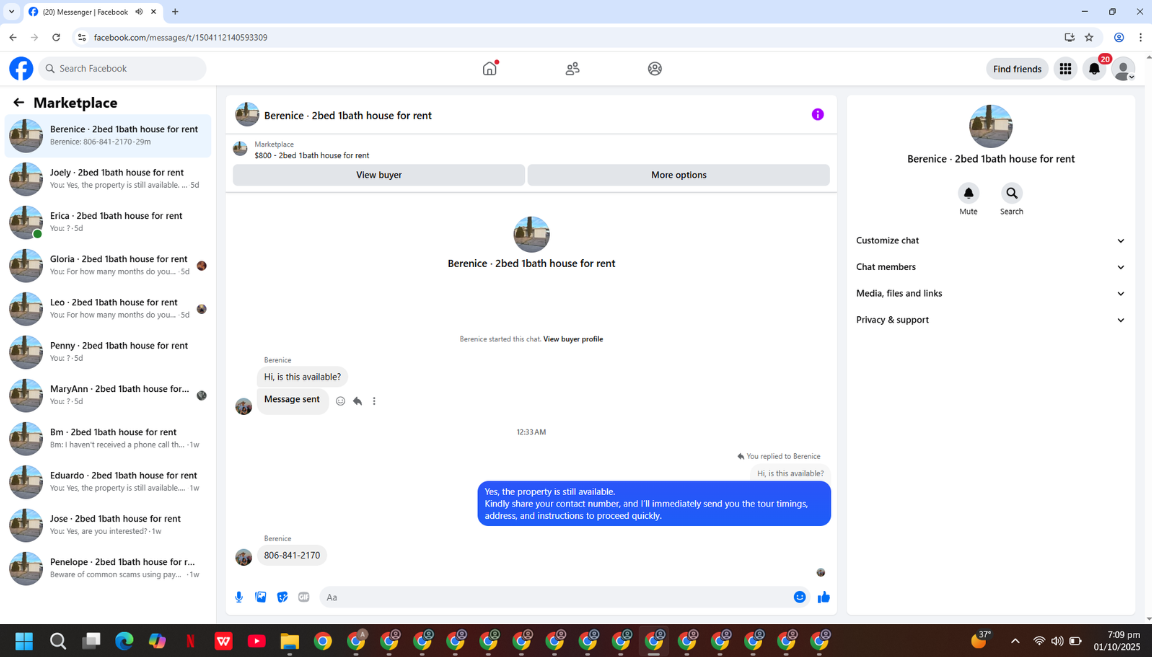The height and width of the screenshot is (657, 1152).
Task: Open the Groups icon in top navigation
Action: pyautogui.click(x=655, y=68)
